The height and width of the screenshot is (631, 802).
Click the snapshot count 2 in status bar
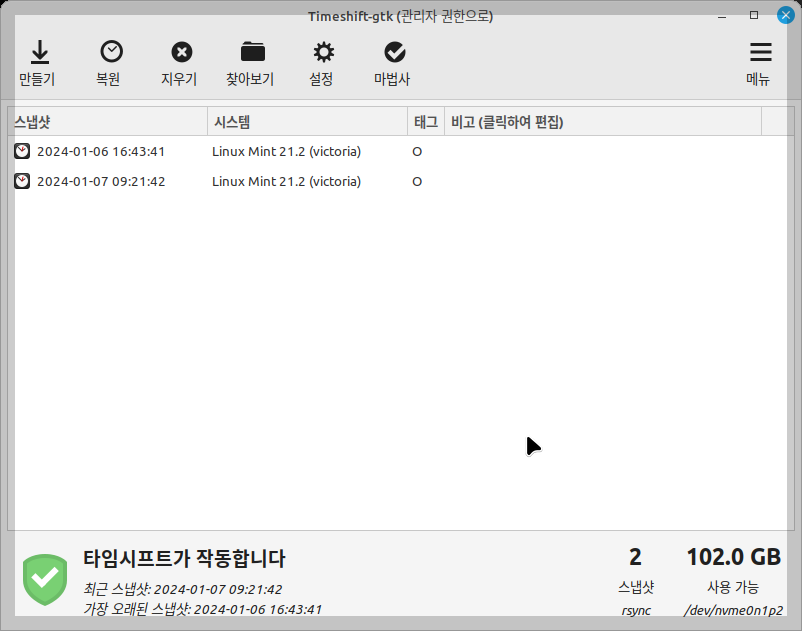(x=635, y=557)
